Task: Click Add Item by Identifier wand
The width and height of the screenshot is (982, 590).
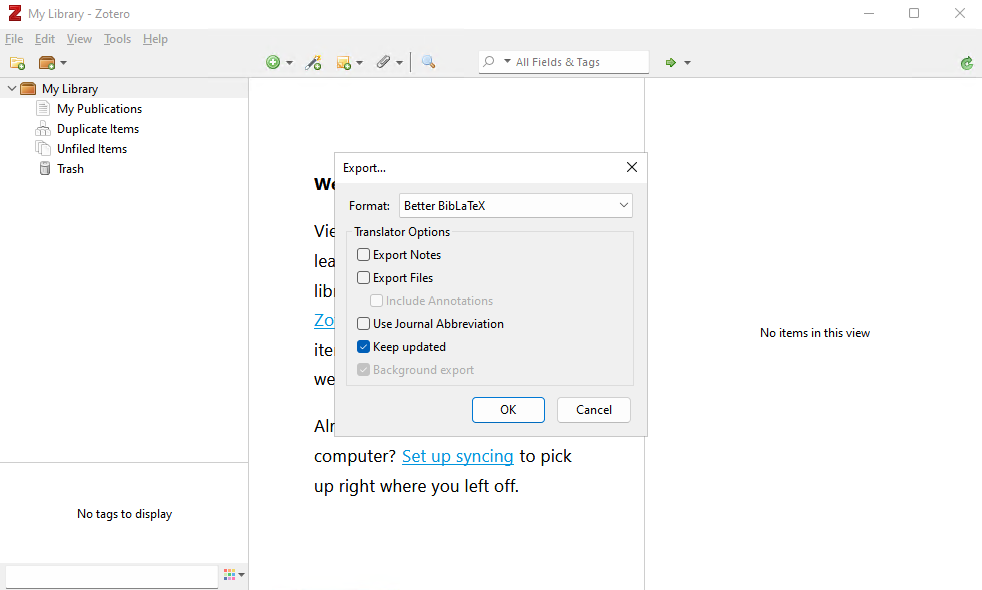Action: [x=313, y=62]
